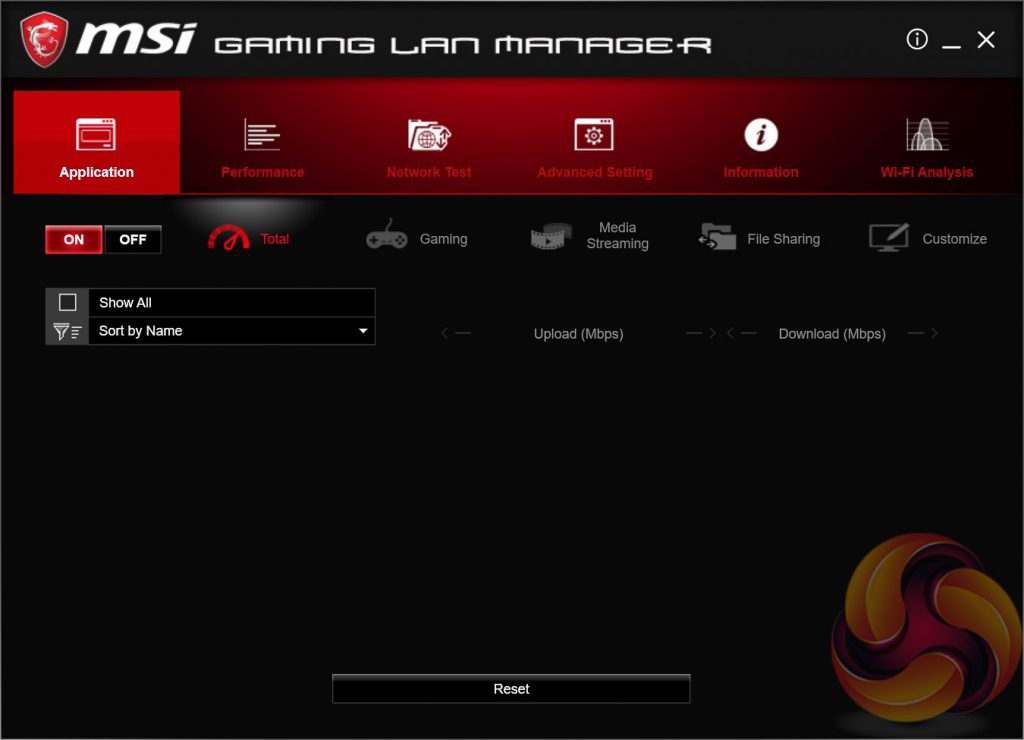
Task: Click the Media Streaming label
Action: [x=617, y=236]
